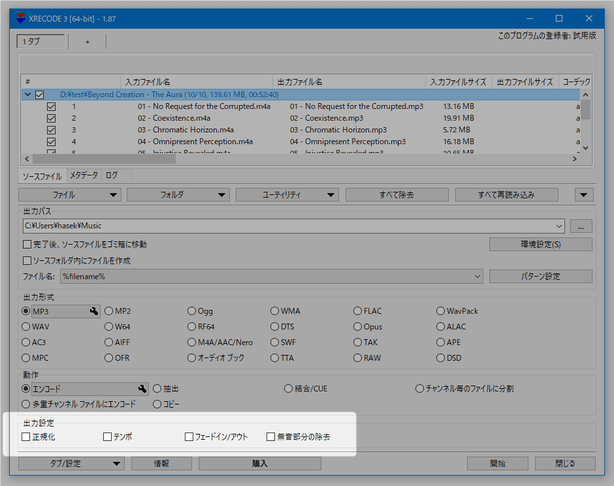614x486 pixels.
Task: Click the すべて再読み込み button
Action: click(506, 195)
